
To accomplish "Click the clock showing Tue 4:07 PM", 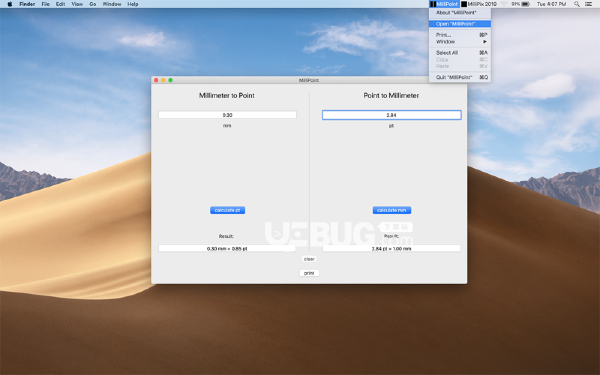I will pyautogui.click(x=551, y=4).
